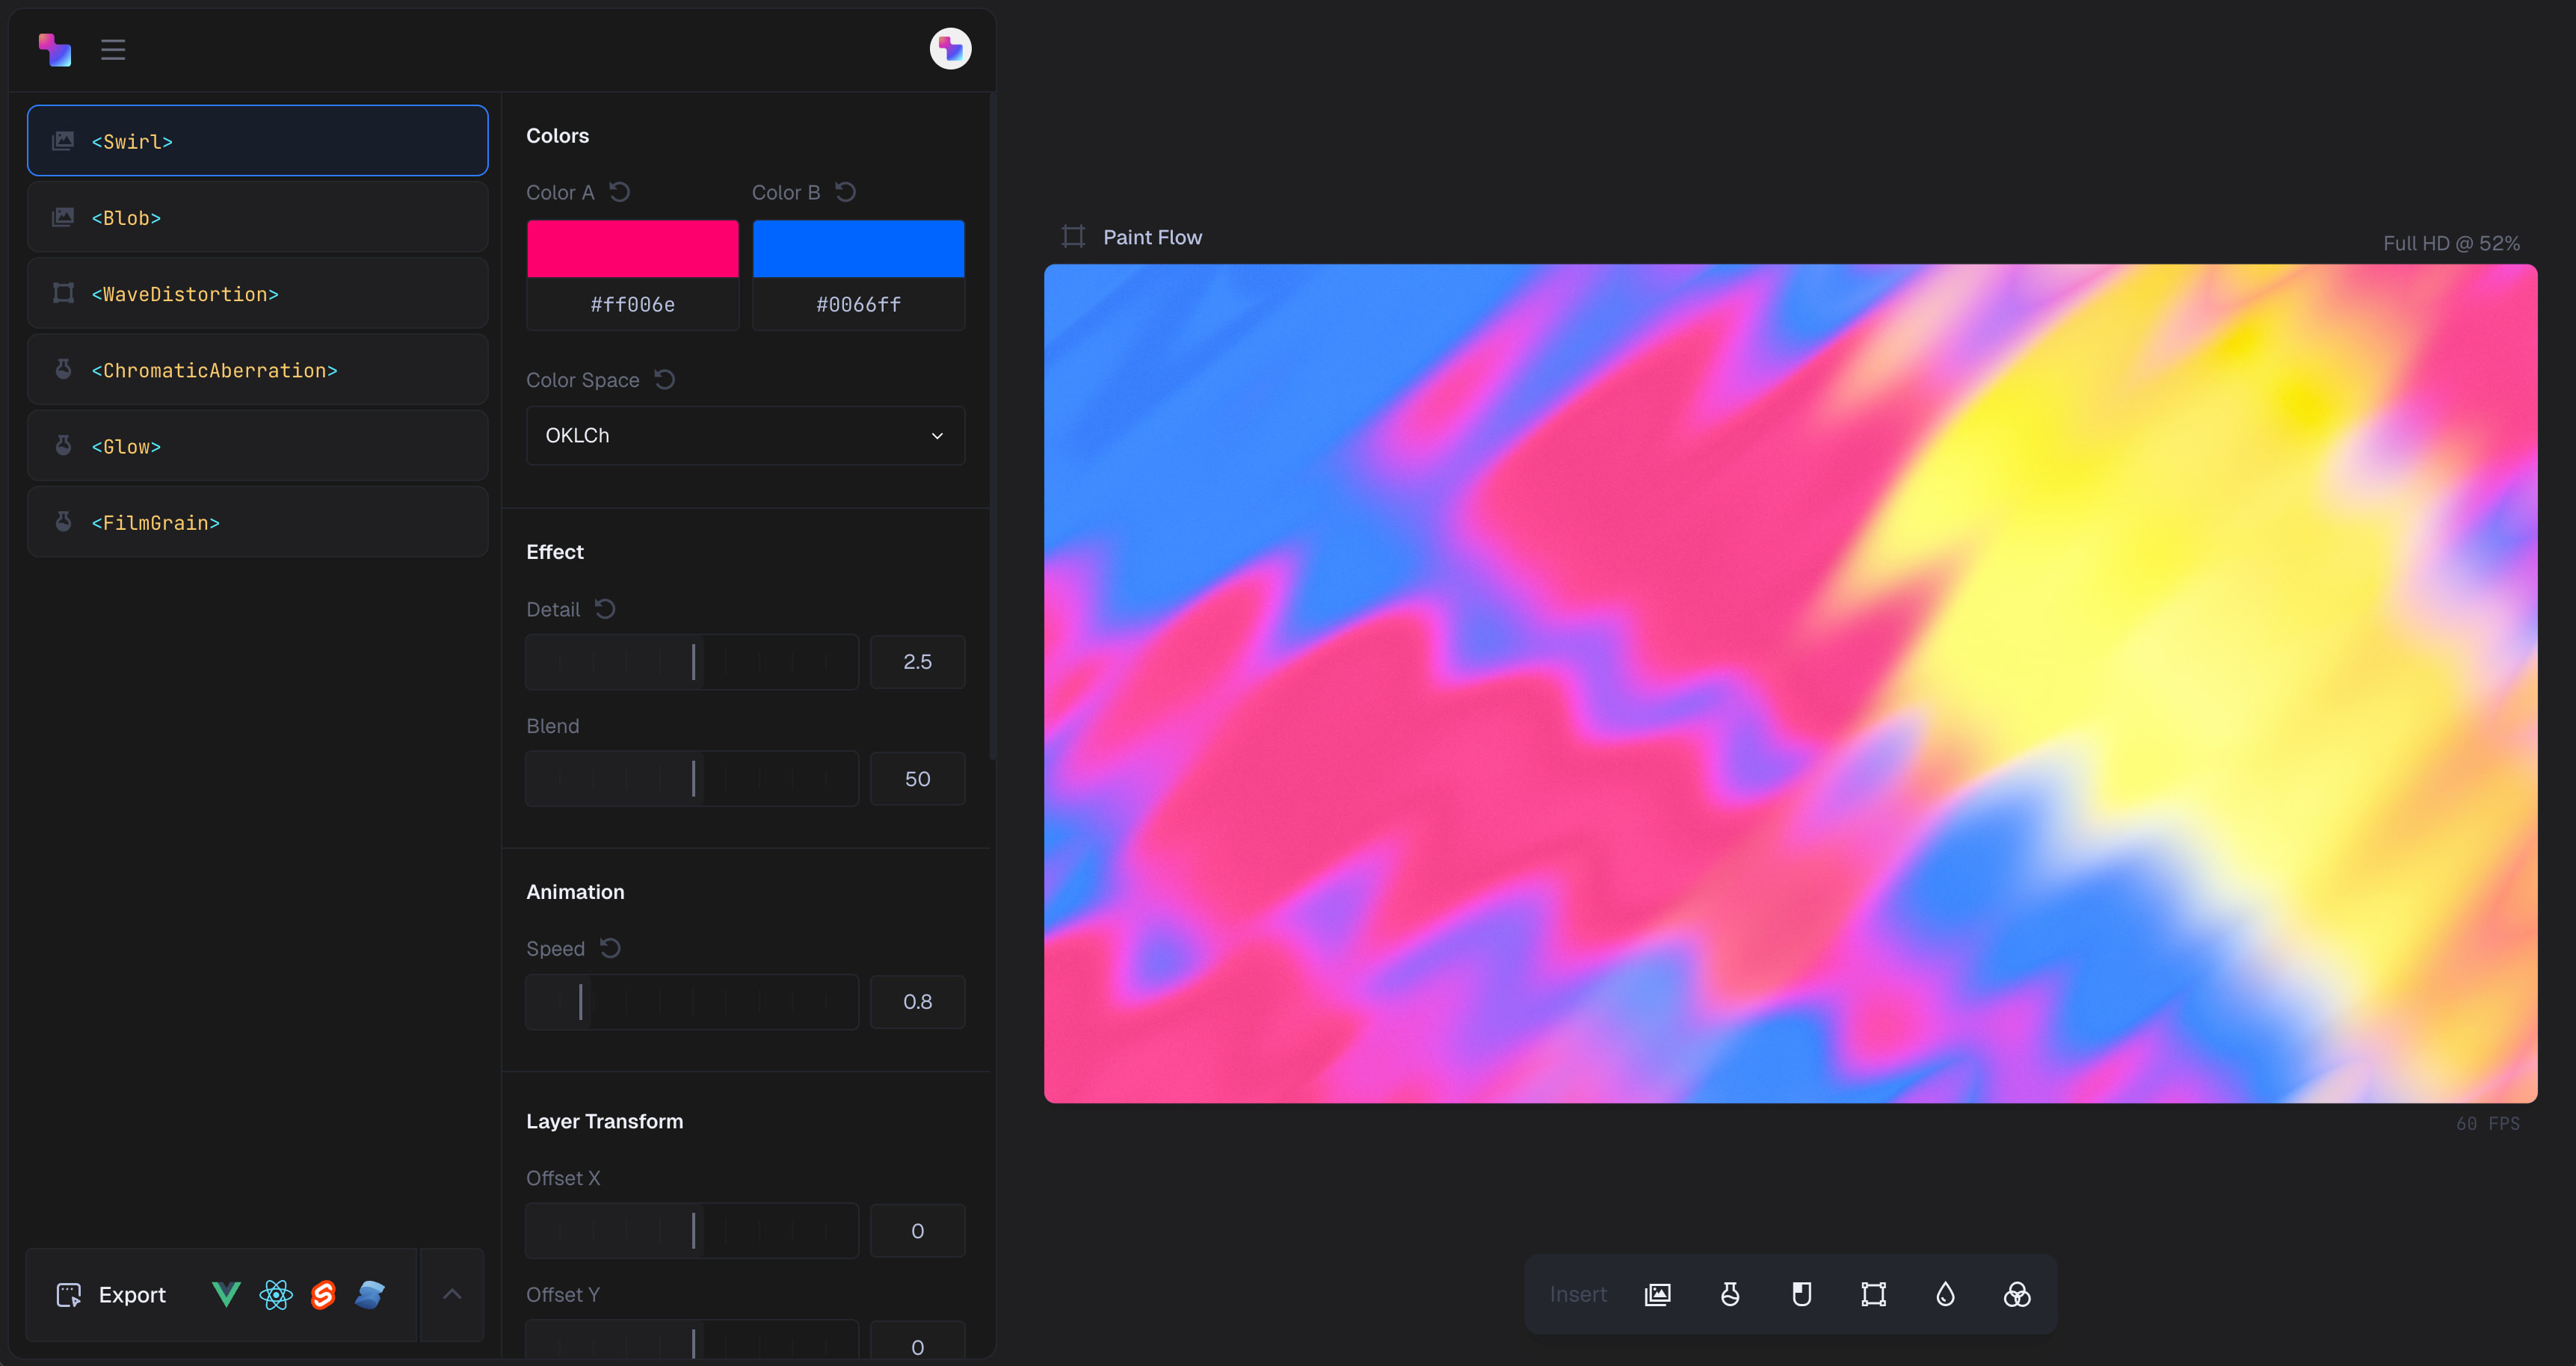Open the OKLCh color space dropdown
Image resolution: width=2576 pixels, height=1366 pixels.
pos(744,435)
